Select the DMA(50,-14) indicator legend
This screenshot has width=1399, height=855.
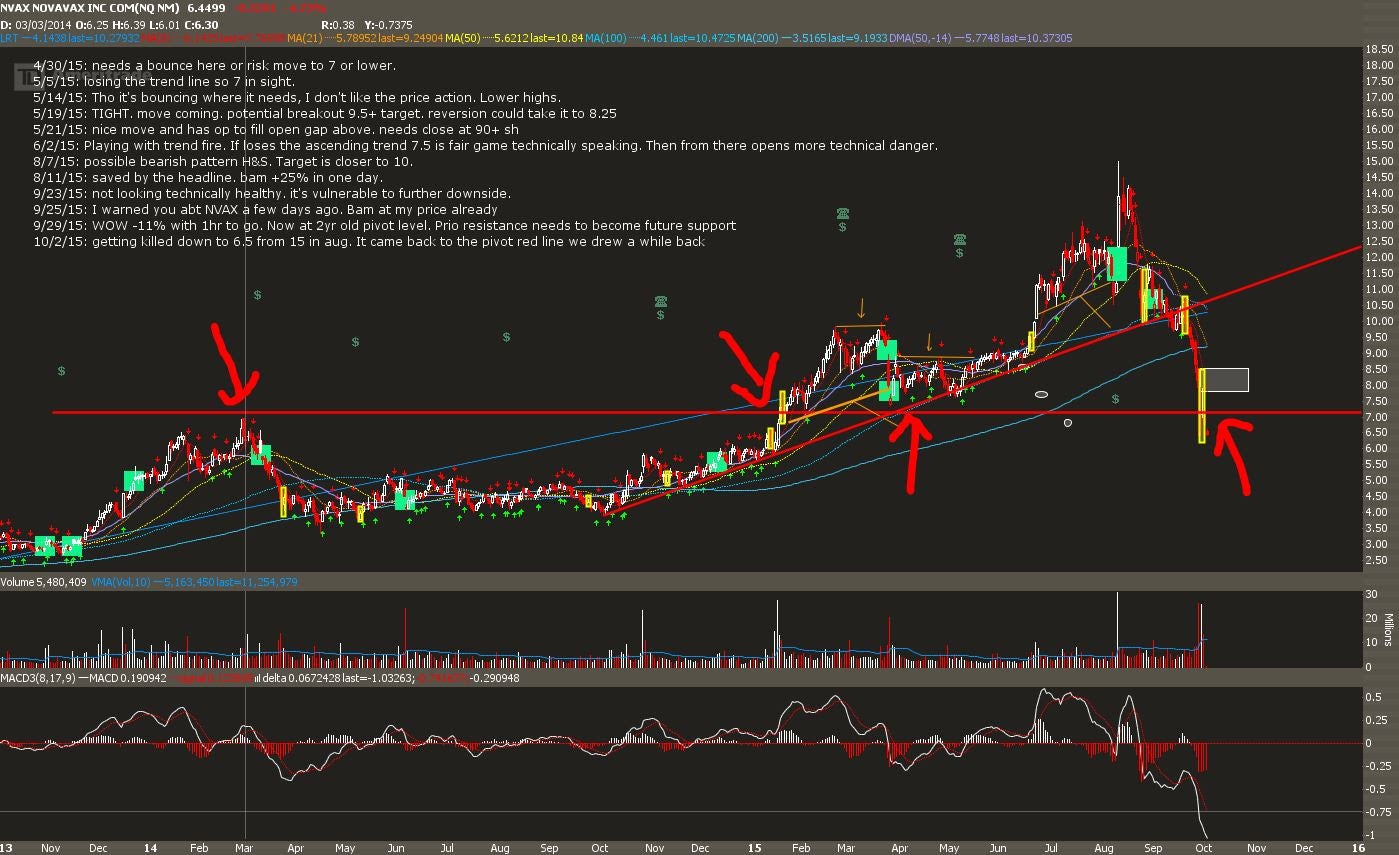coord(983,37)
